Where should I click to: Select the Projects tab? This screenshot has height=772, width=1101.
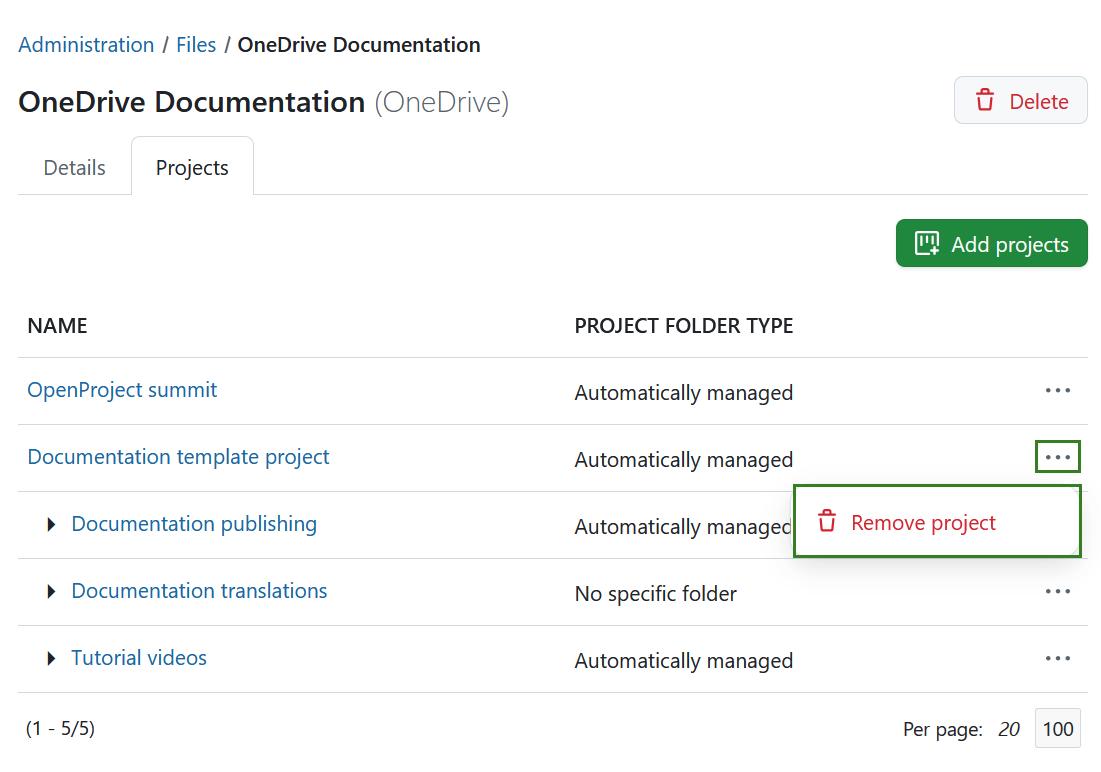(x=192, y=167)
